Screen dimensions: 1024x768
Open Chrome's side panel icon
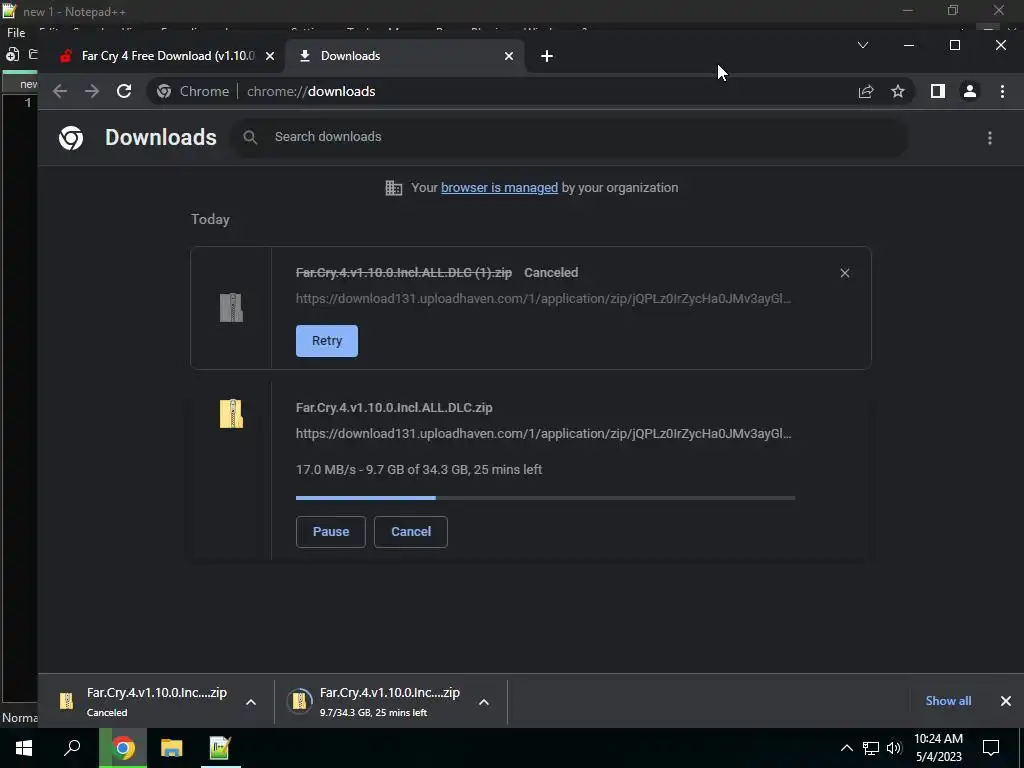click(938, 91)
